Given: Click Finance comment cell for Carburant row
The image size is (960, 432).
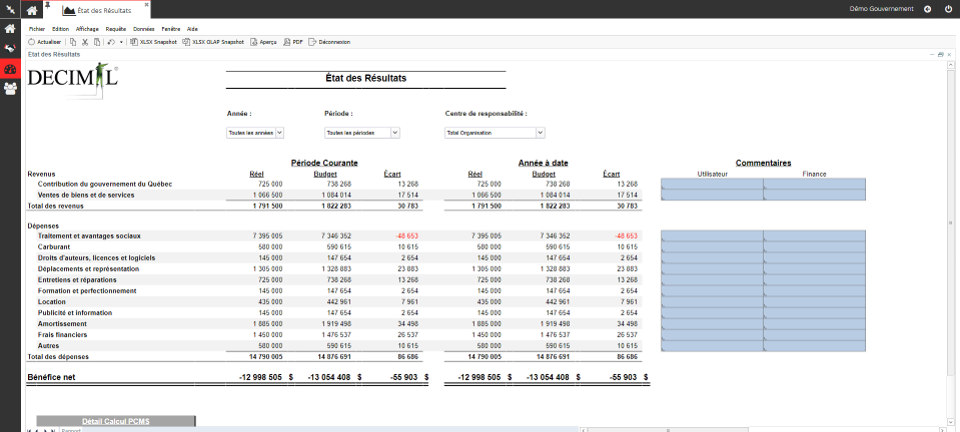Looking at the screenshot, I should 815,247.
